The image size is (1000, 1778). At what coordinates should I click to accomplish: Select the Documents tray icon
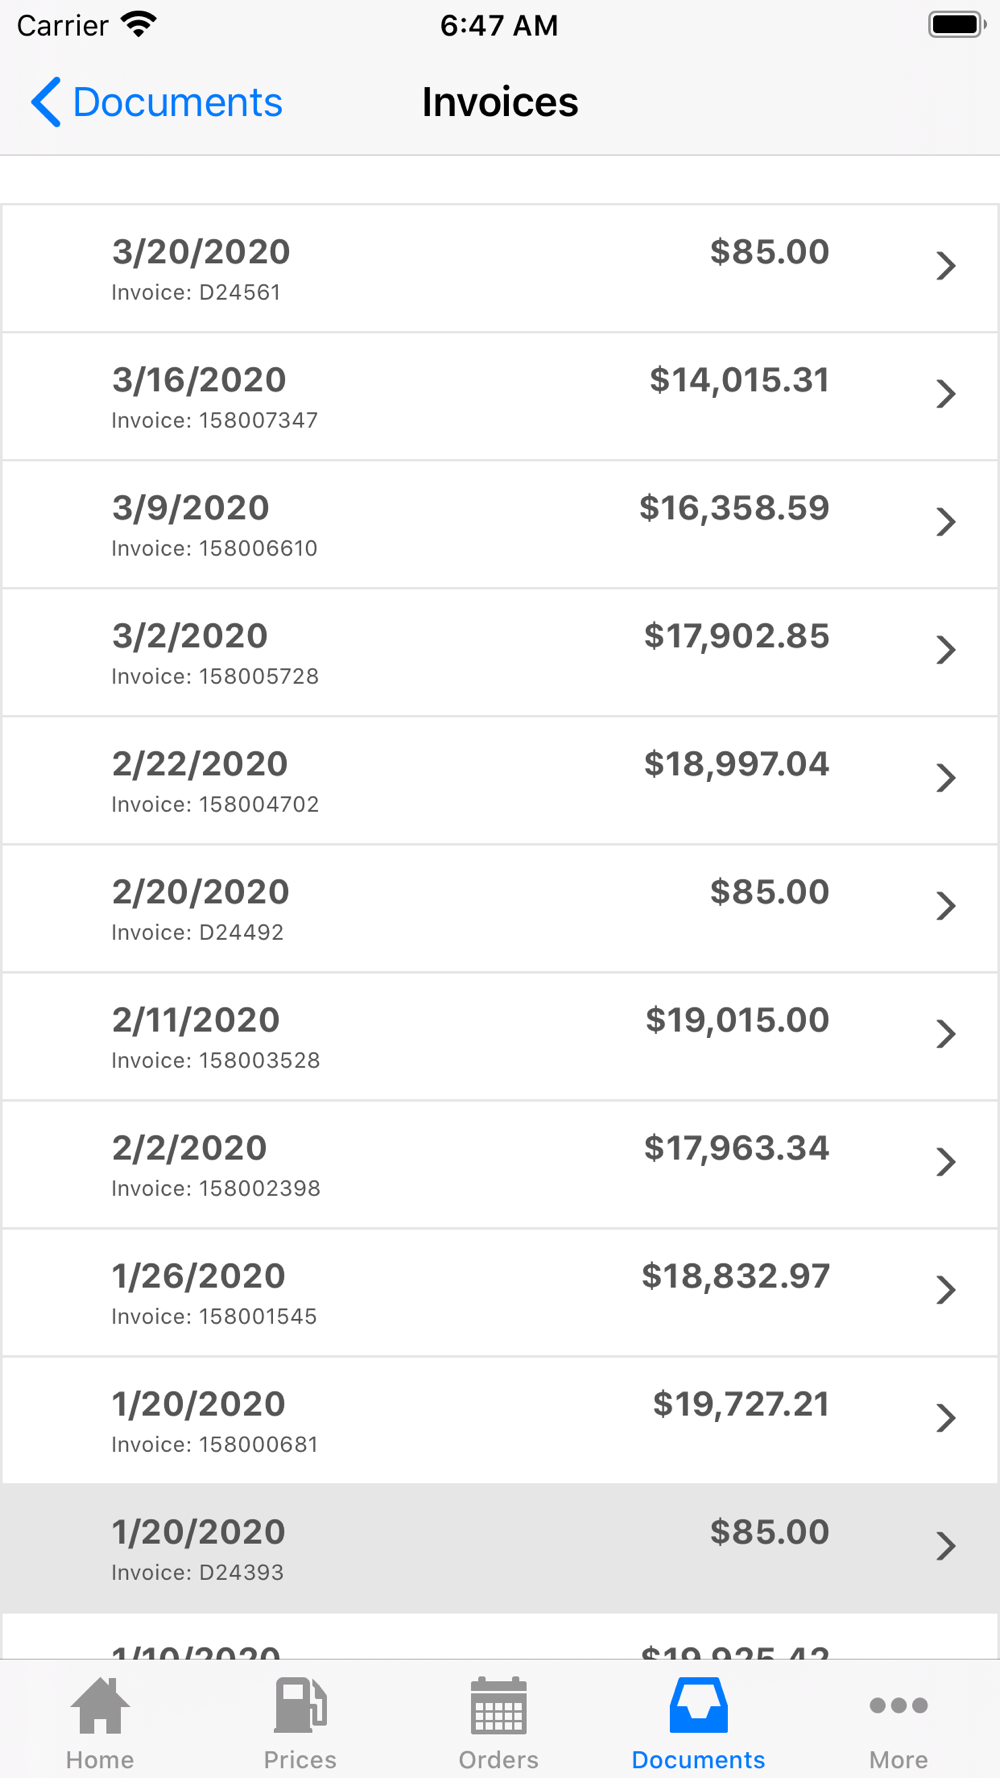pyautogui.click(x=698, y=1705)
